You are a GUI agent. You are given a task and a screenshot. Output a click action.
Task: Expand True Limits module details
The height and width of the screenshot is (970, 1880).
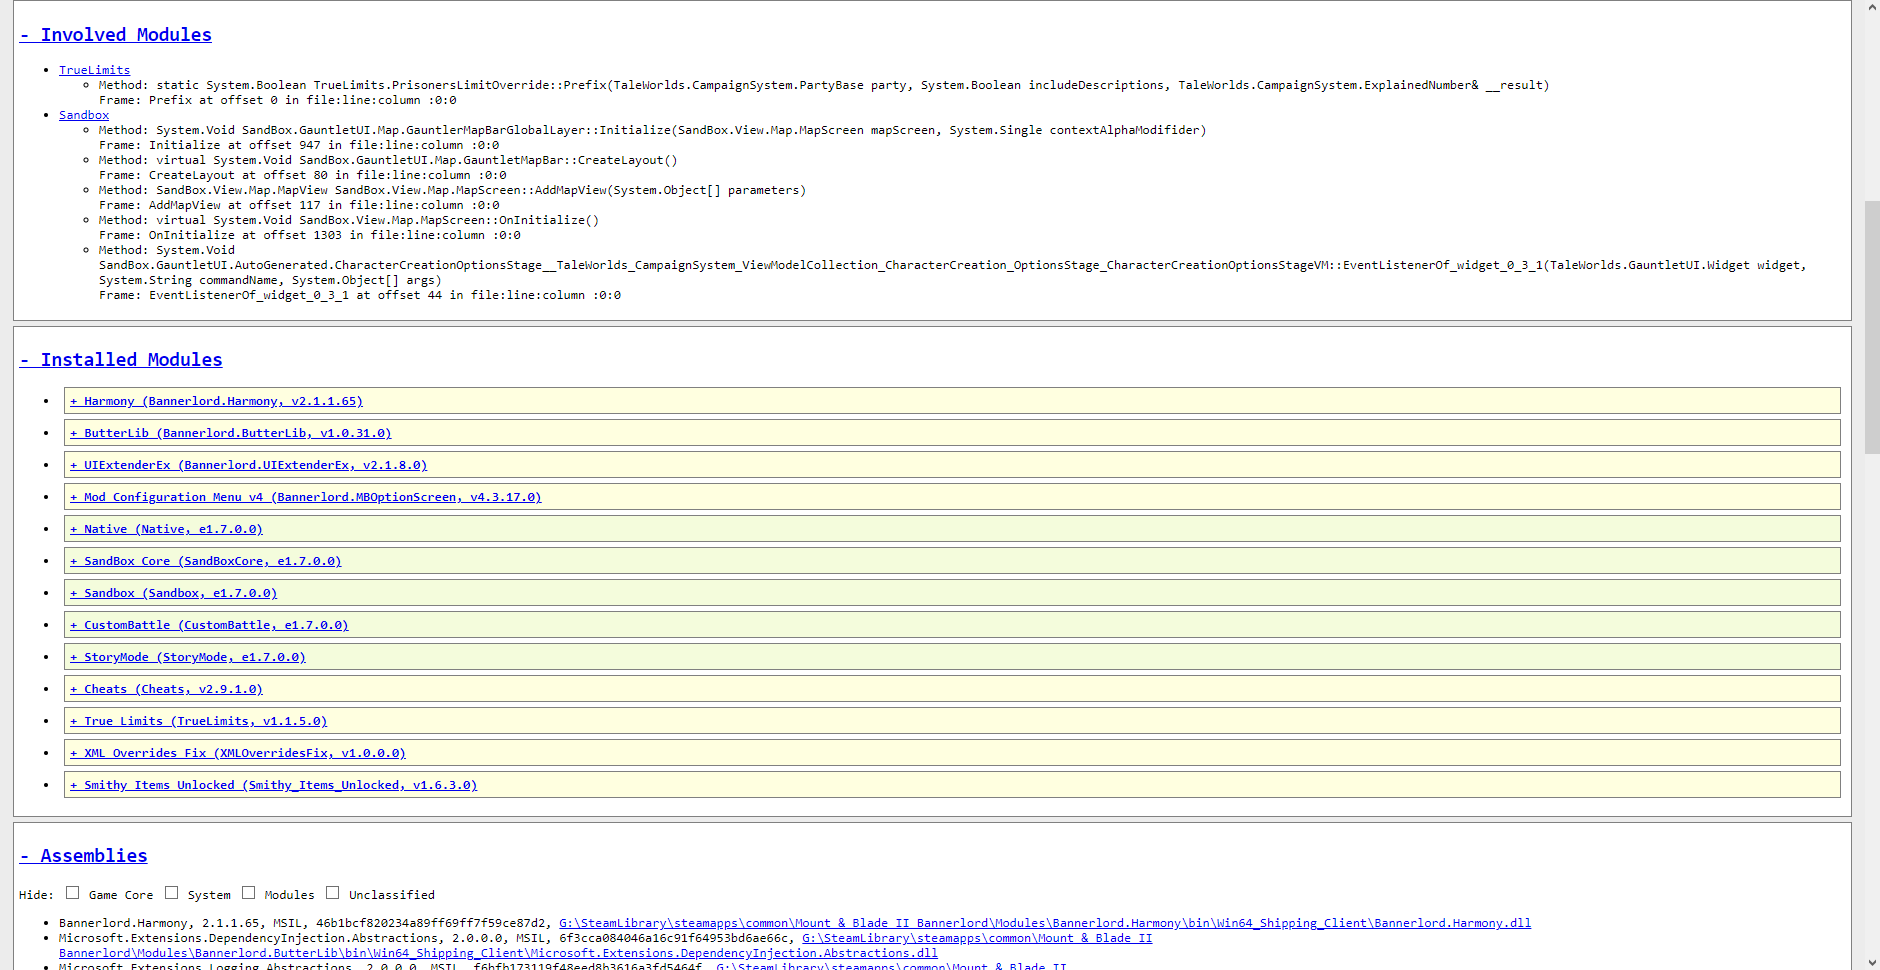(x=198, y=721)
